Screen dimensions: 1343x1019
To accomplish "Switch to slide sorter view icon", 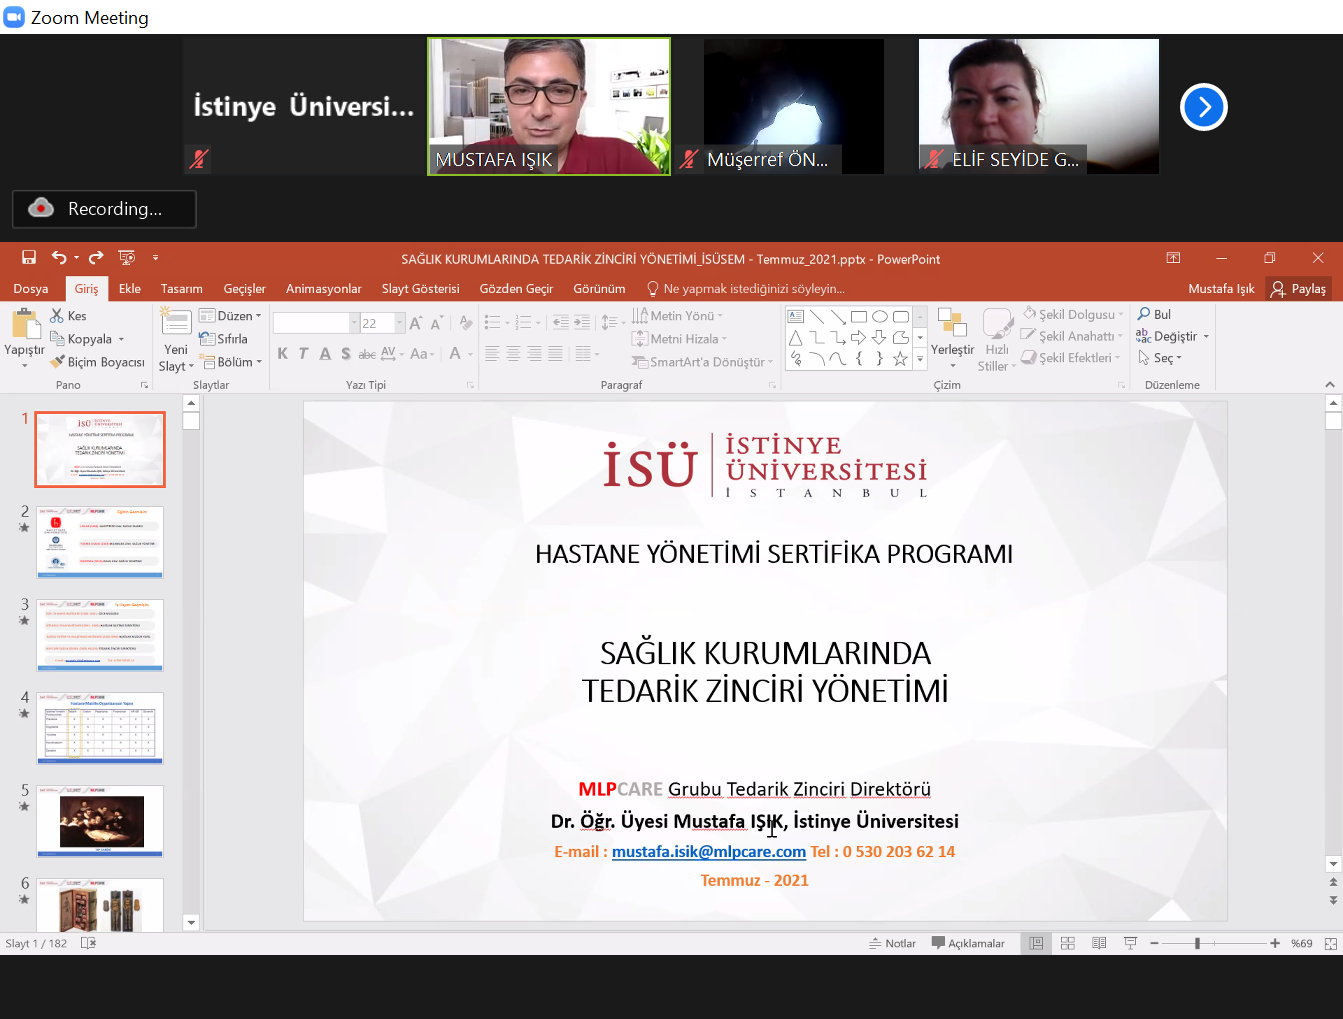I will [x=1068, y=943].
